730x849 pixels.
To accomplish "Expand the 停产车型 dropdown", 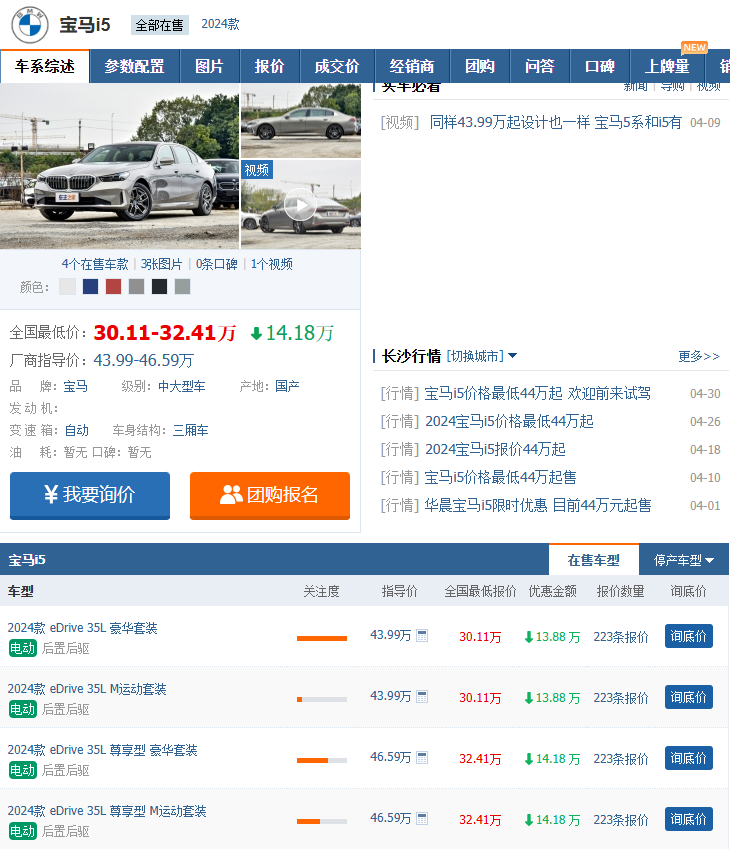I will (x=683, y=560).
